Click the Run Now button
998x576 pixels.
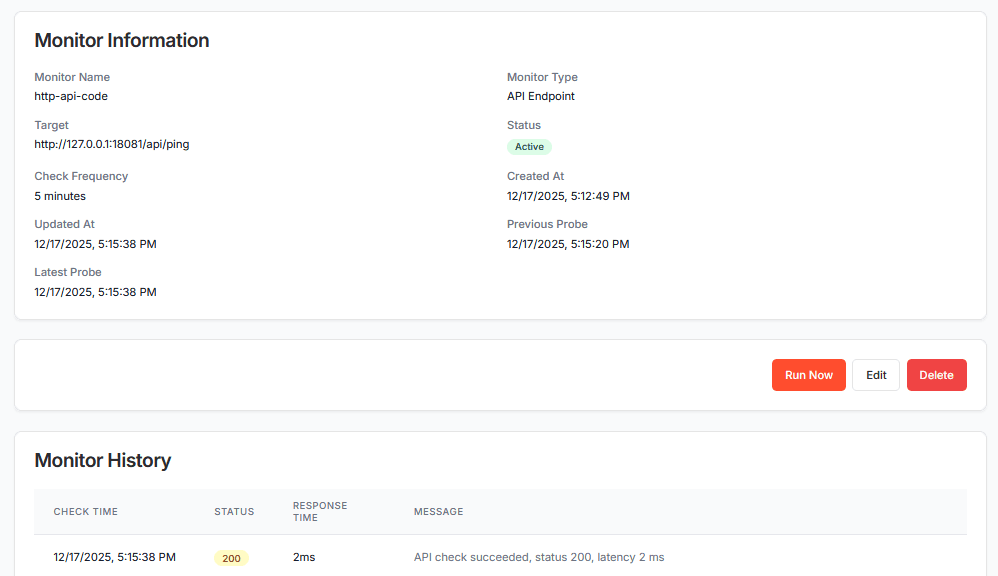pyautogui.click(x=808, y=374)
